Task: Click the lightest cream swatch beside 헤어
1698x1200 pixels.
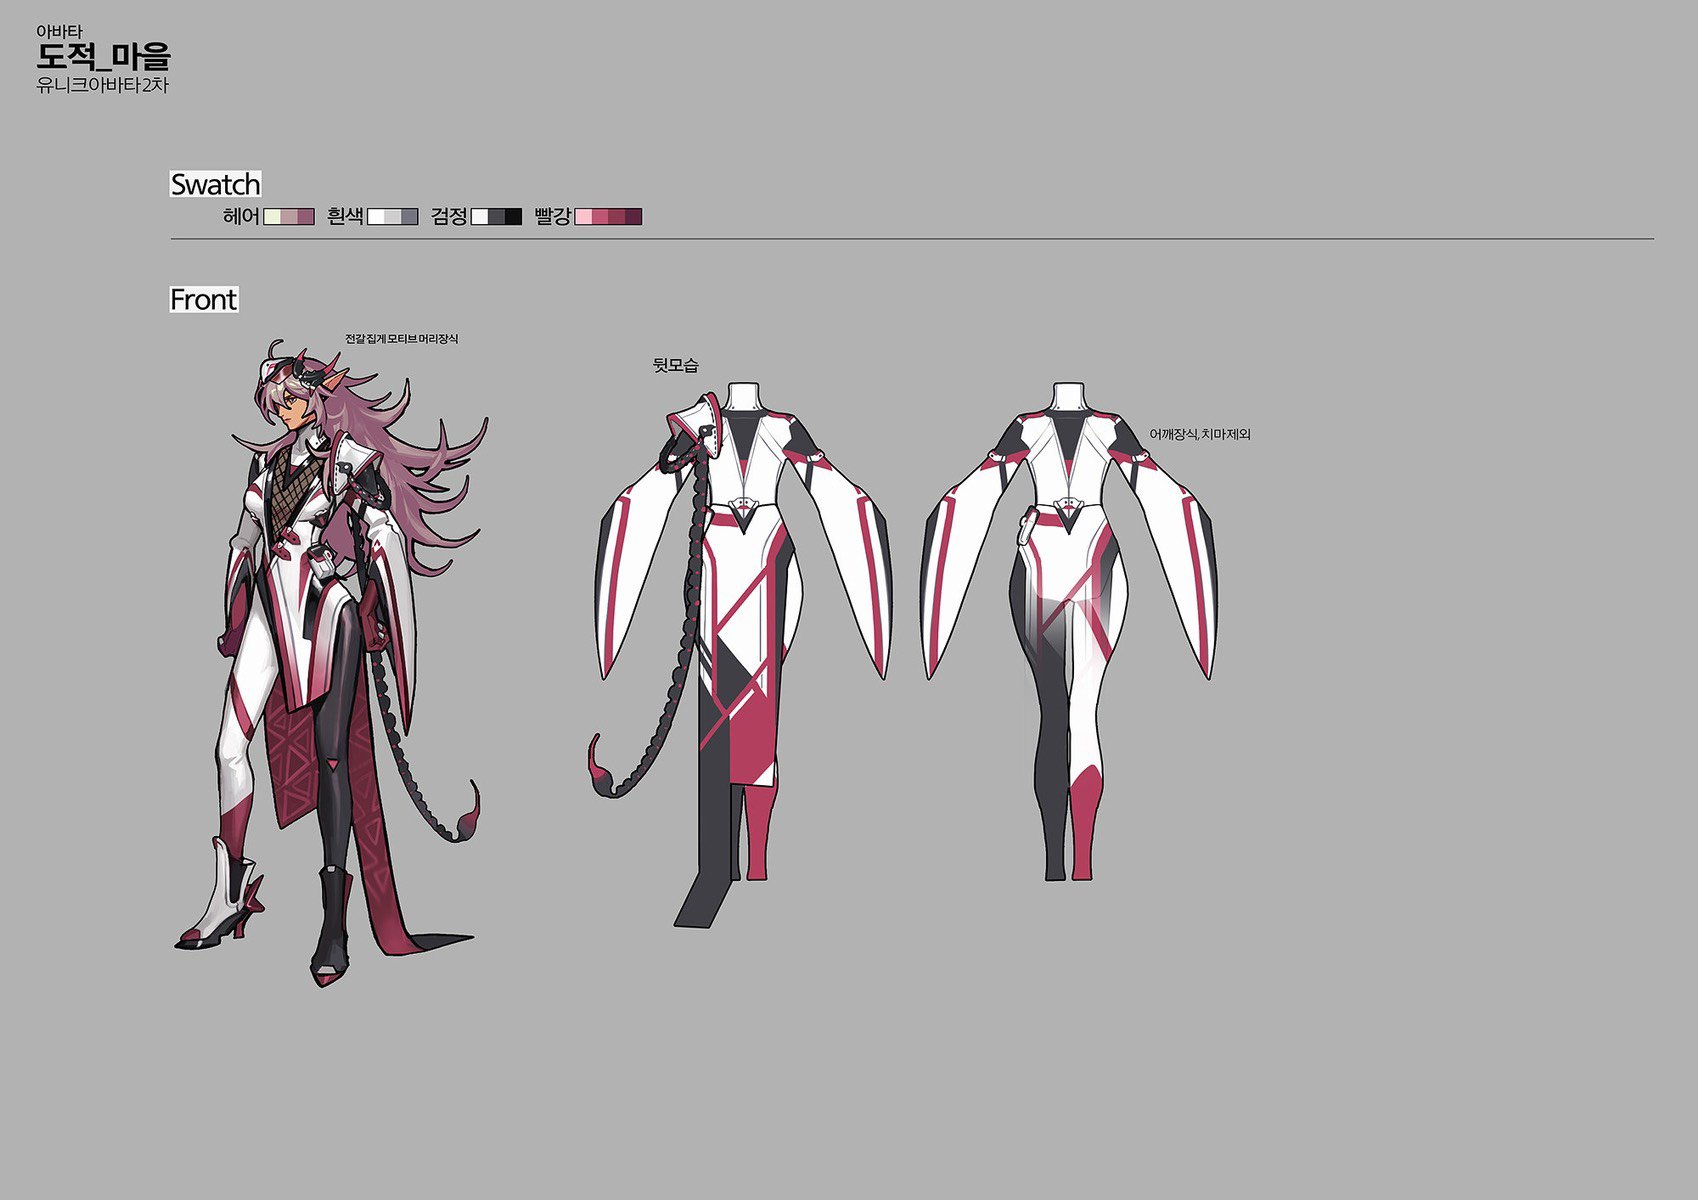Action: pyautogui.click(x=272, y=216)
